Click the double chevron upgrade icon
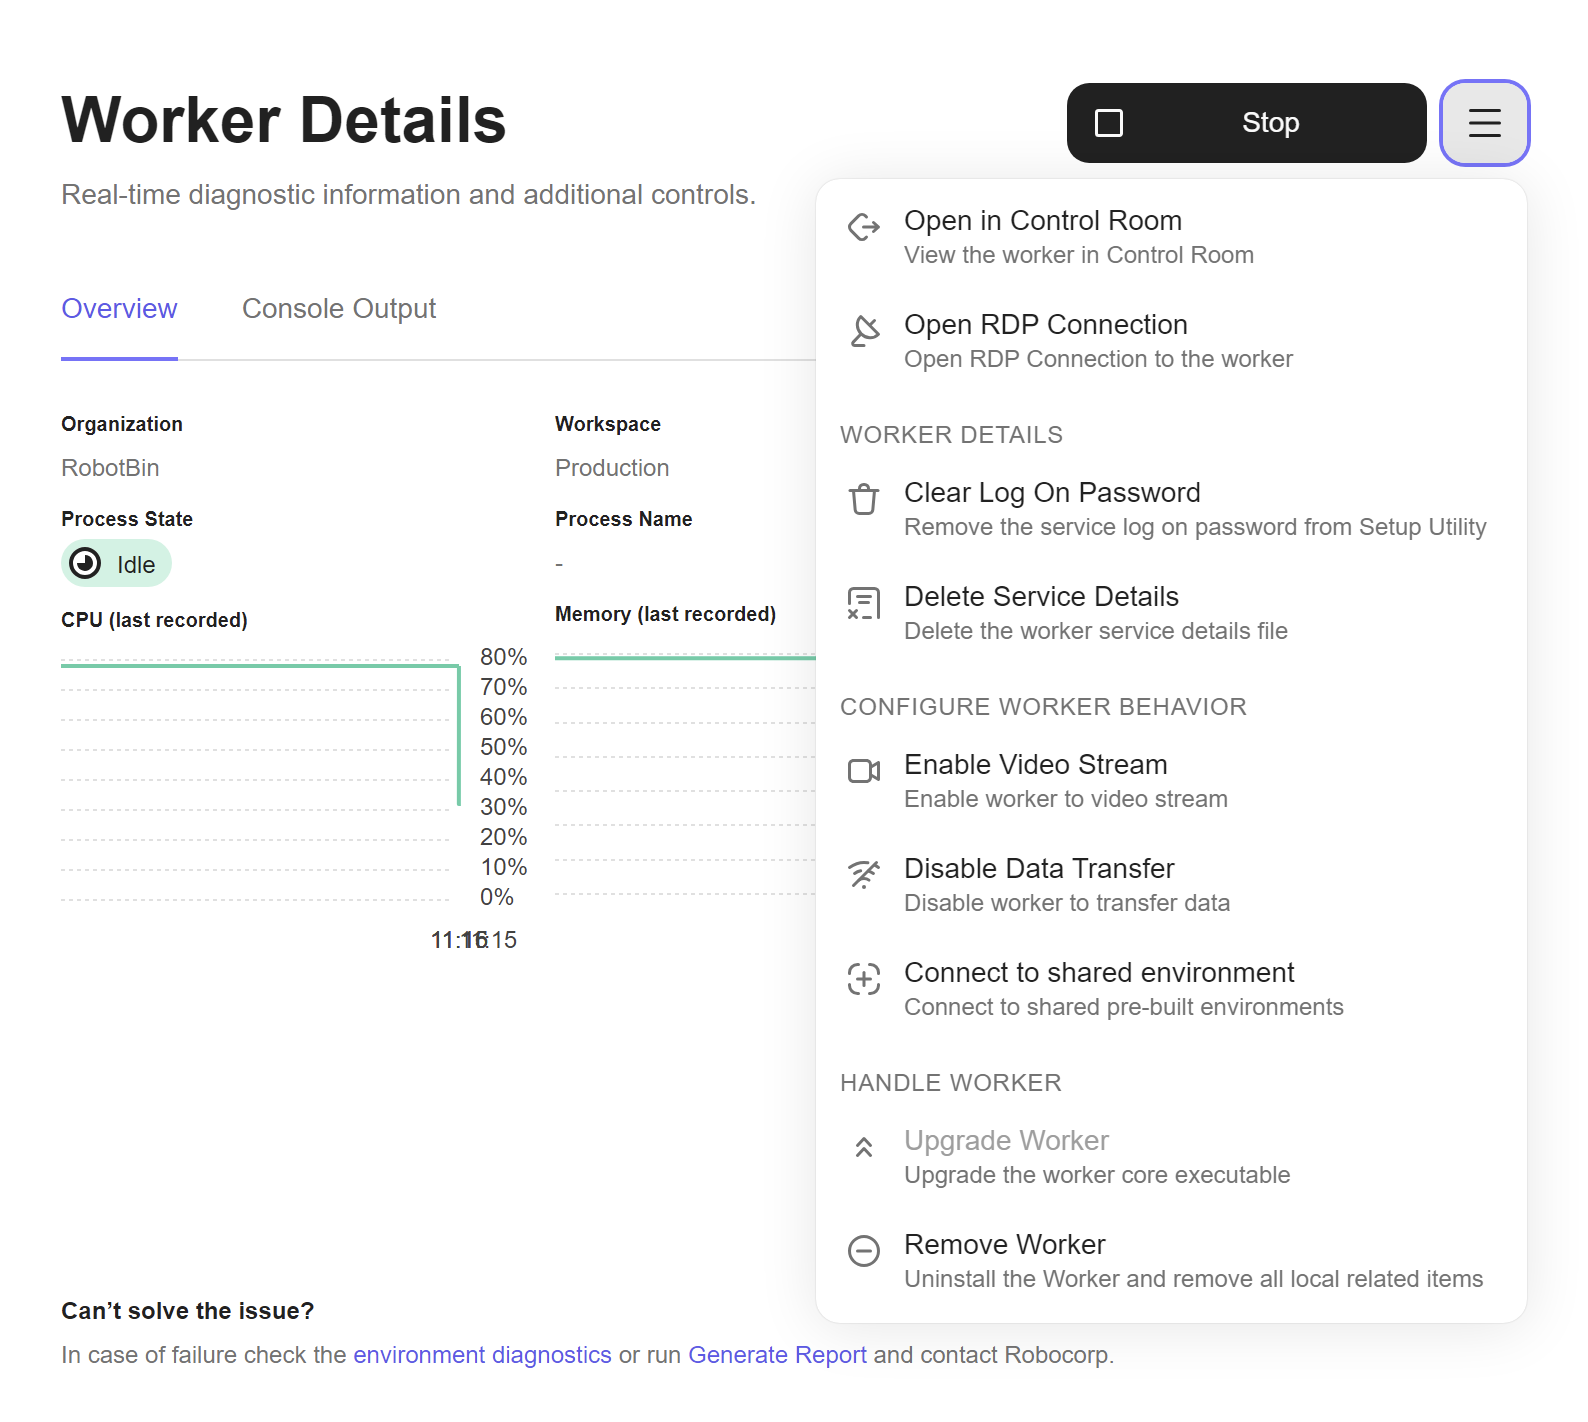The height and width of the screenshot is (1422, 1588). click(x=864, y=1147)
